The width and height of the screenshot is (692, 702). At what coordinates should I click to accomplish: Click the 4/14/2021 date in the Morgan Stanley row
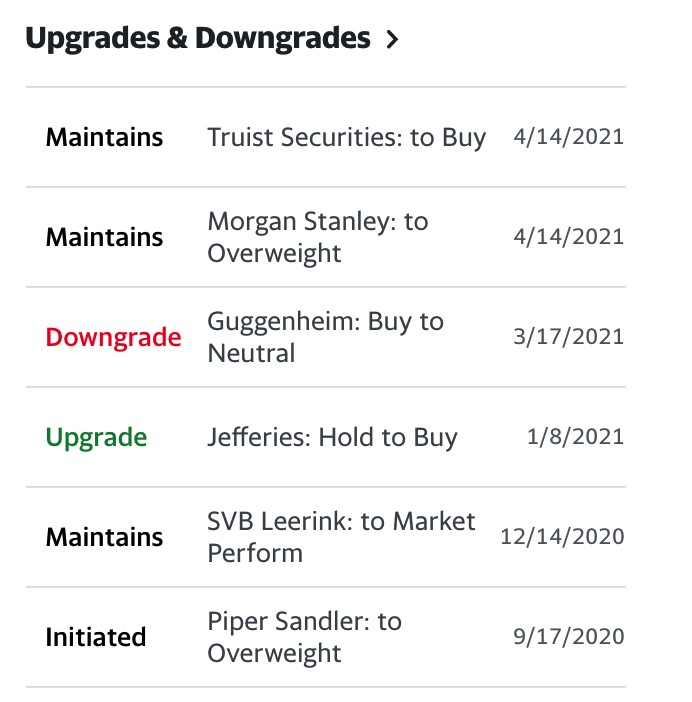[x=568, y=237]
